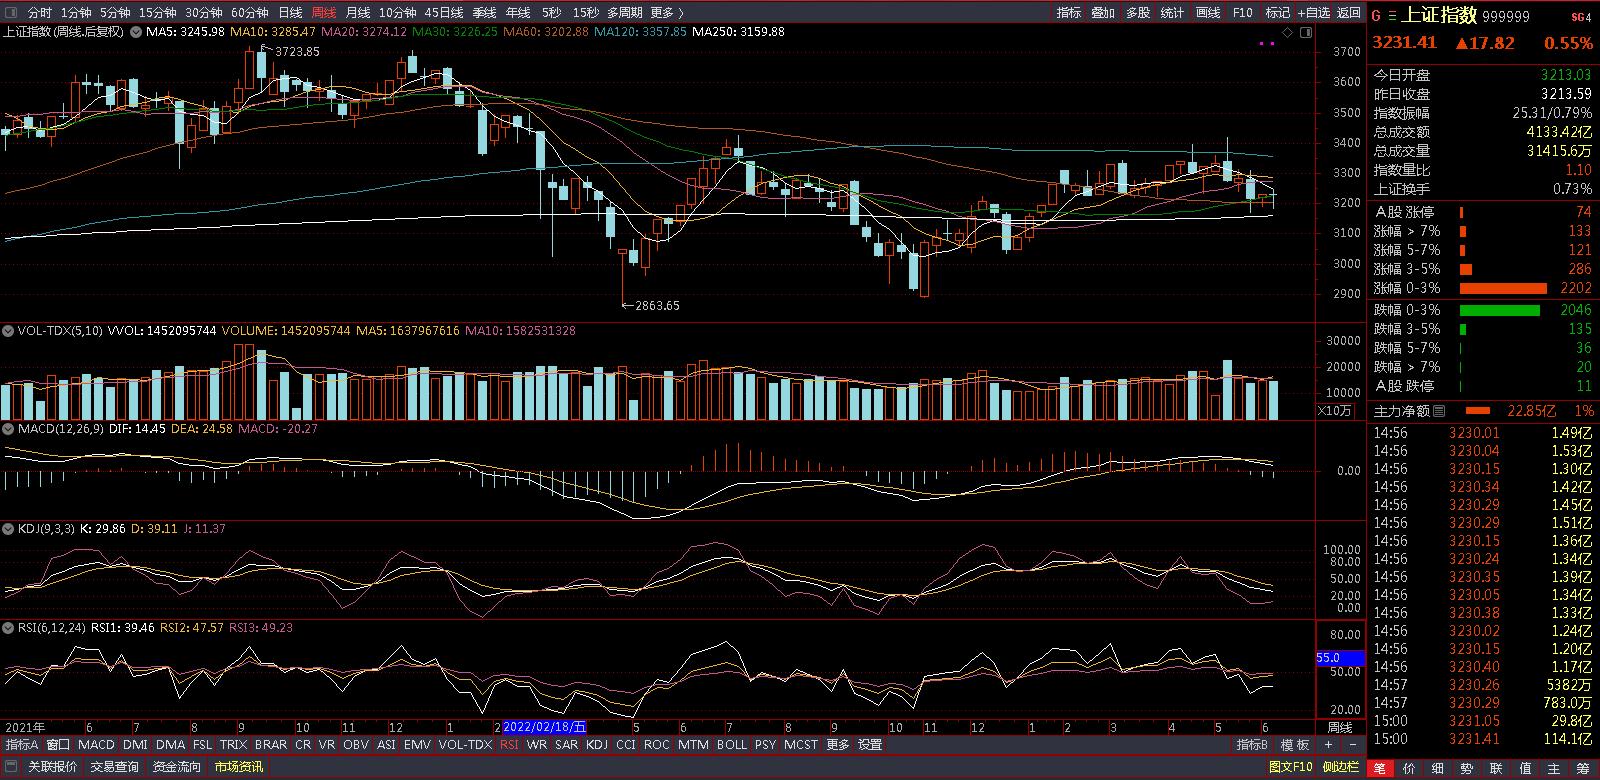1600x780 pixels.
Task: Open the F10 company info
Action: click(1242, 13)
